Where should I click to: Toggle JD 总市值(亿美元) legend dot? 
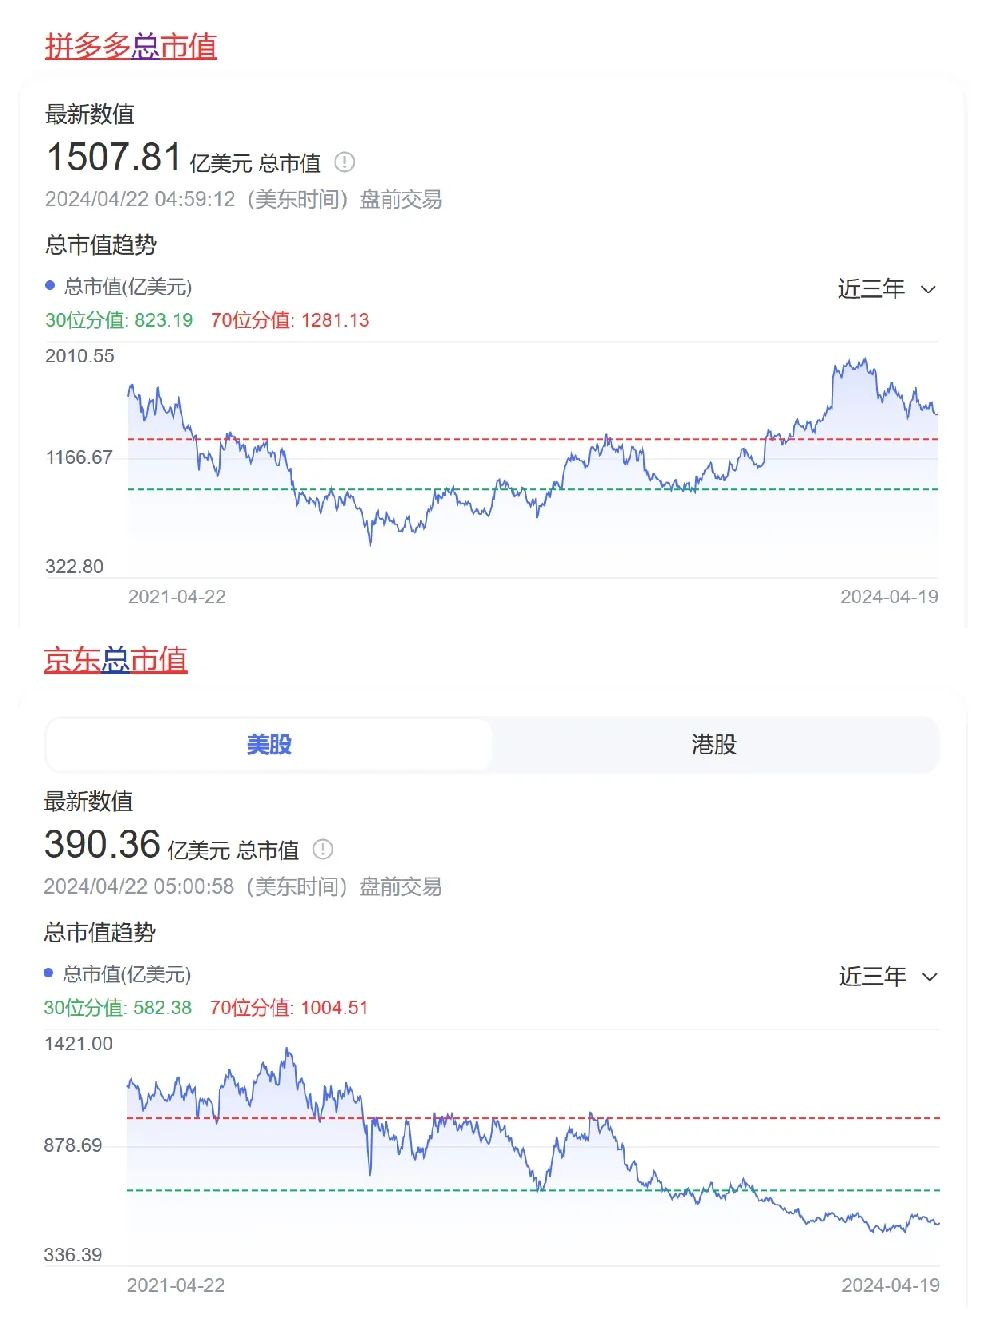pos(49,973)
